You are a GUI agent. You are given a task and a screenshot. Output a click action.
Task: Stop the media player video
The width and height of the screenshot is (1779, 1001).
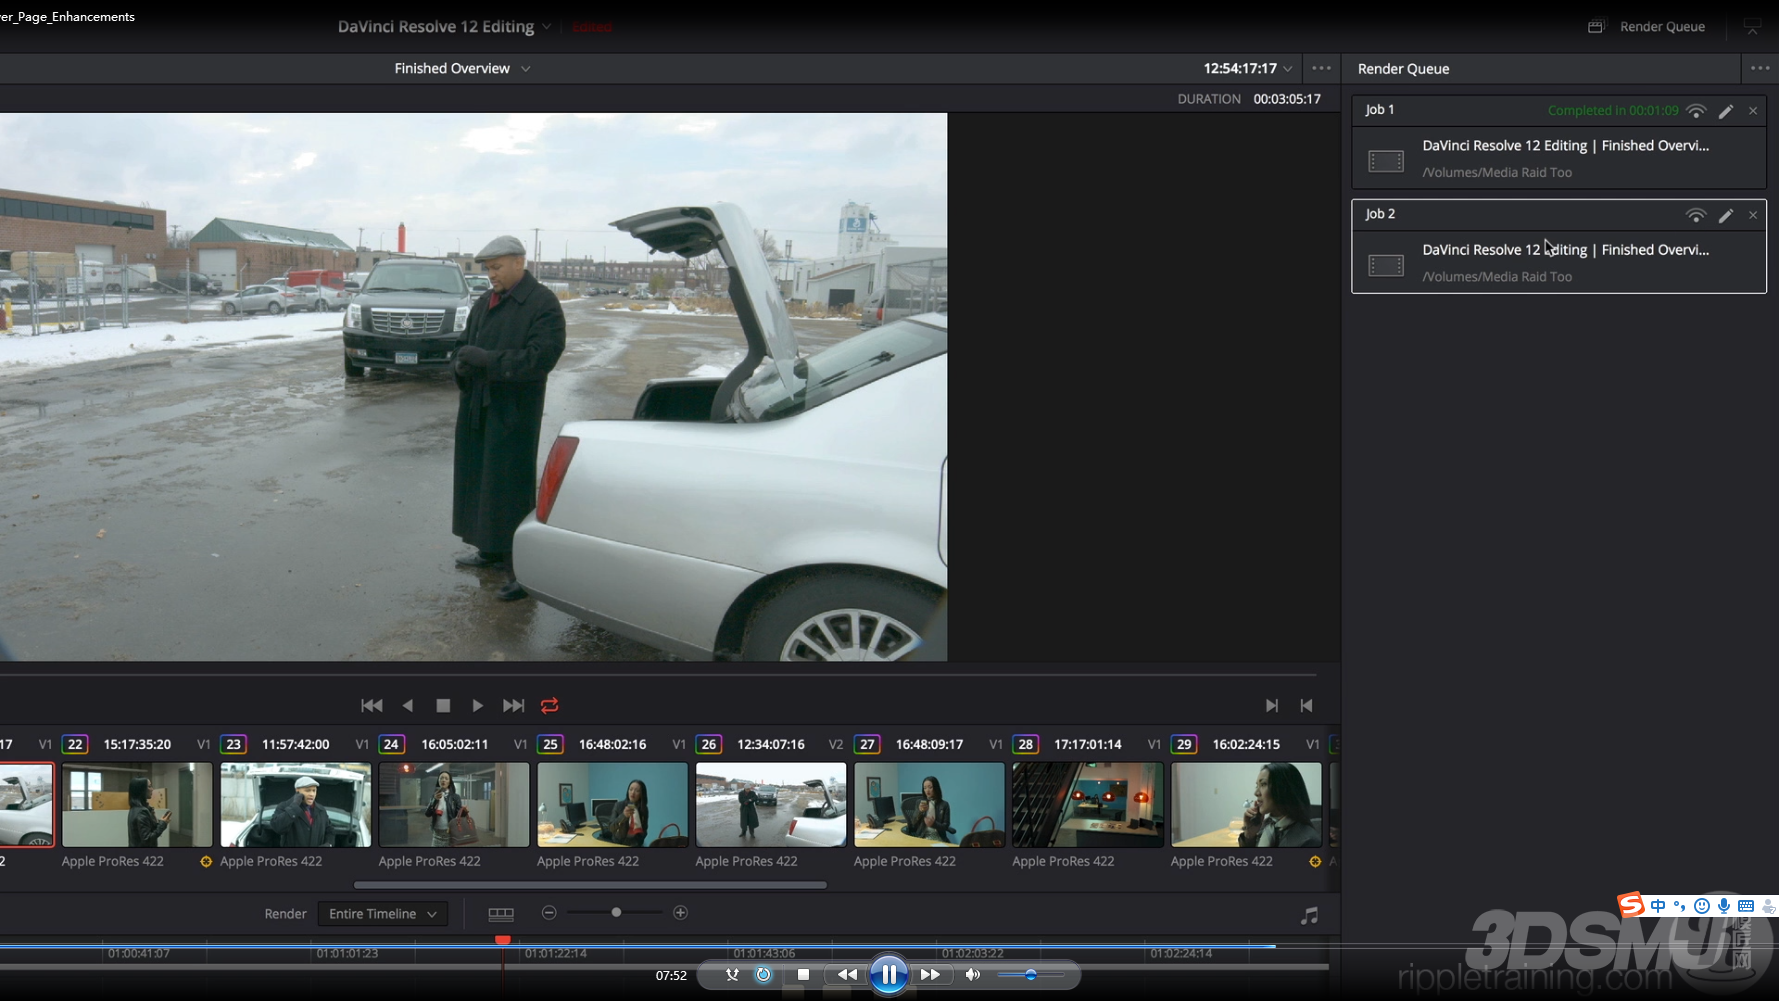(803, 974)
